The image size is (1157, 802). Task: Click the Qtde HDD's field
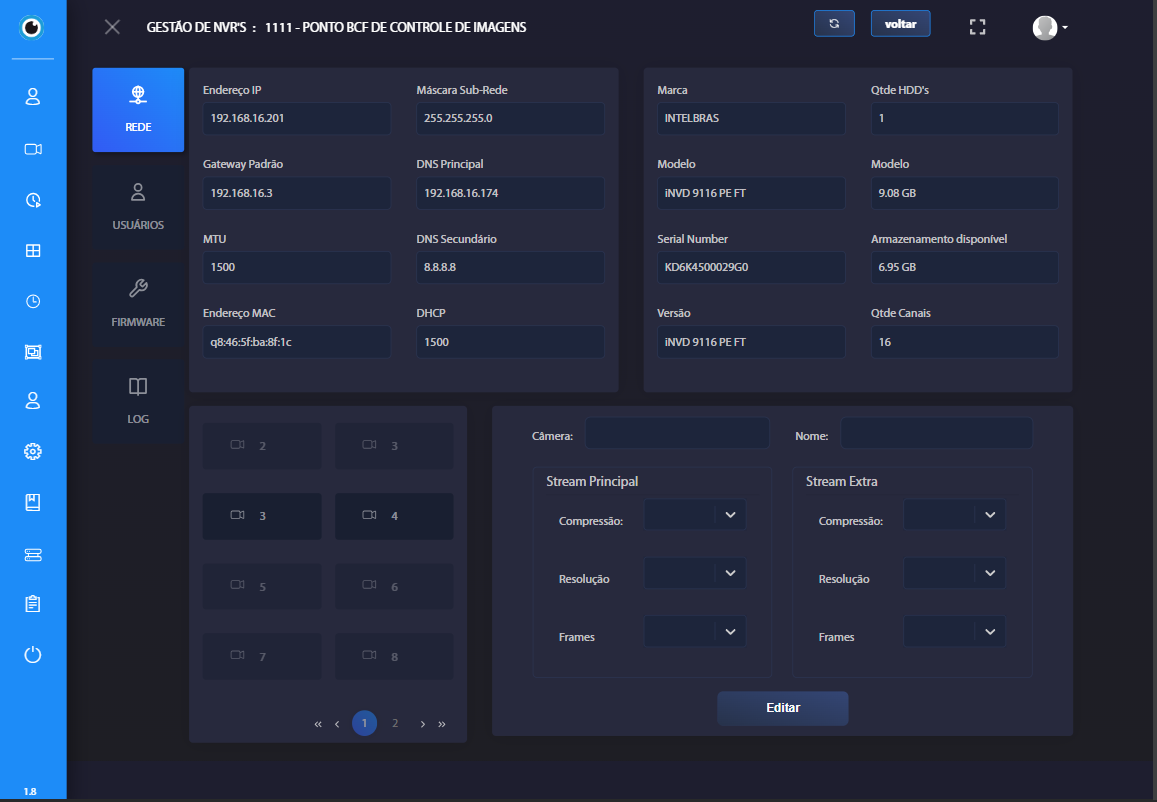pos(964,119)
